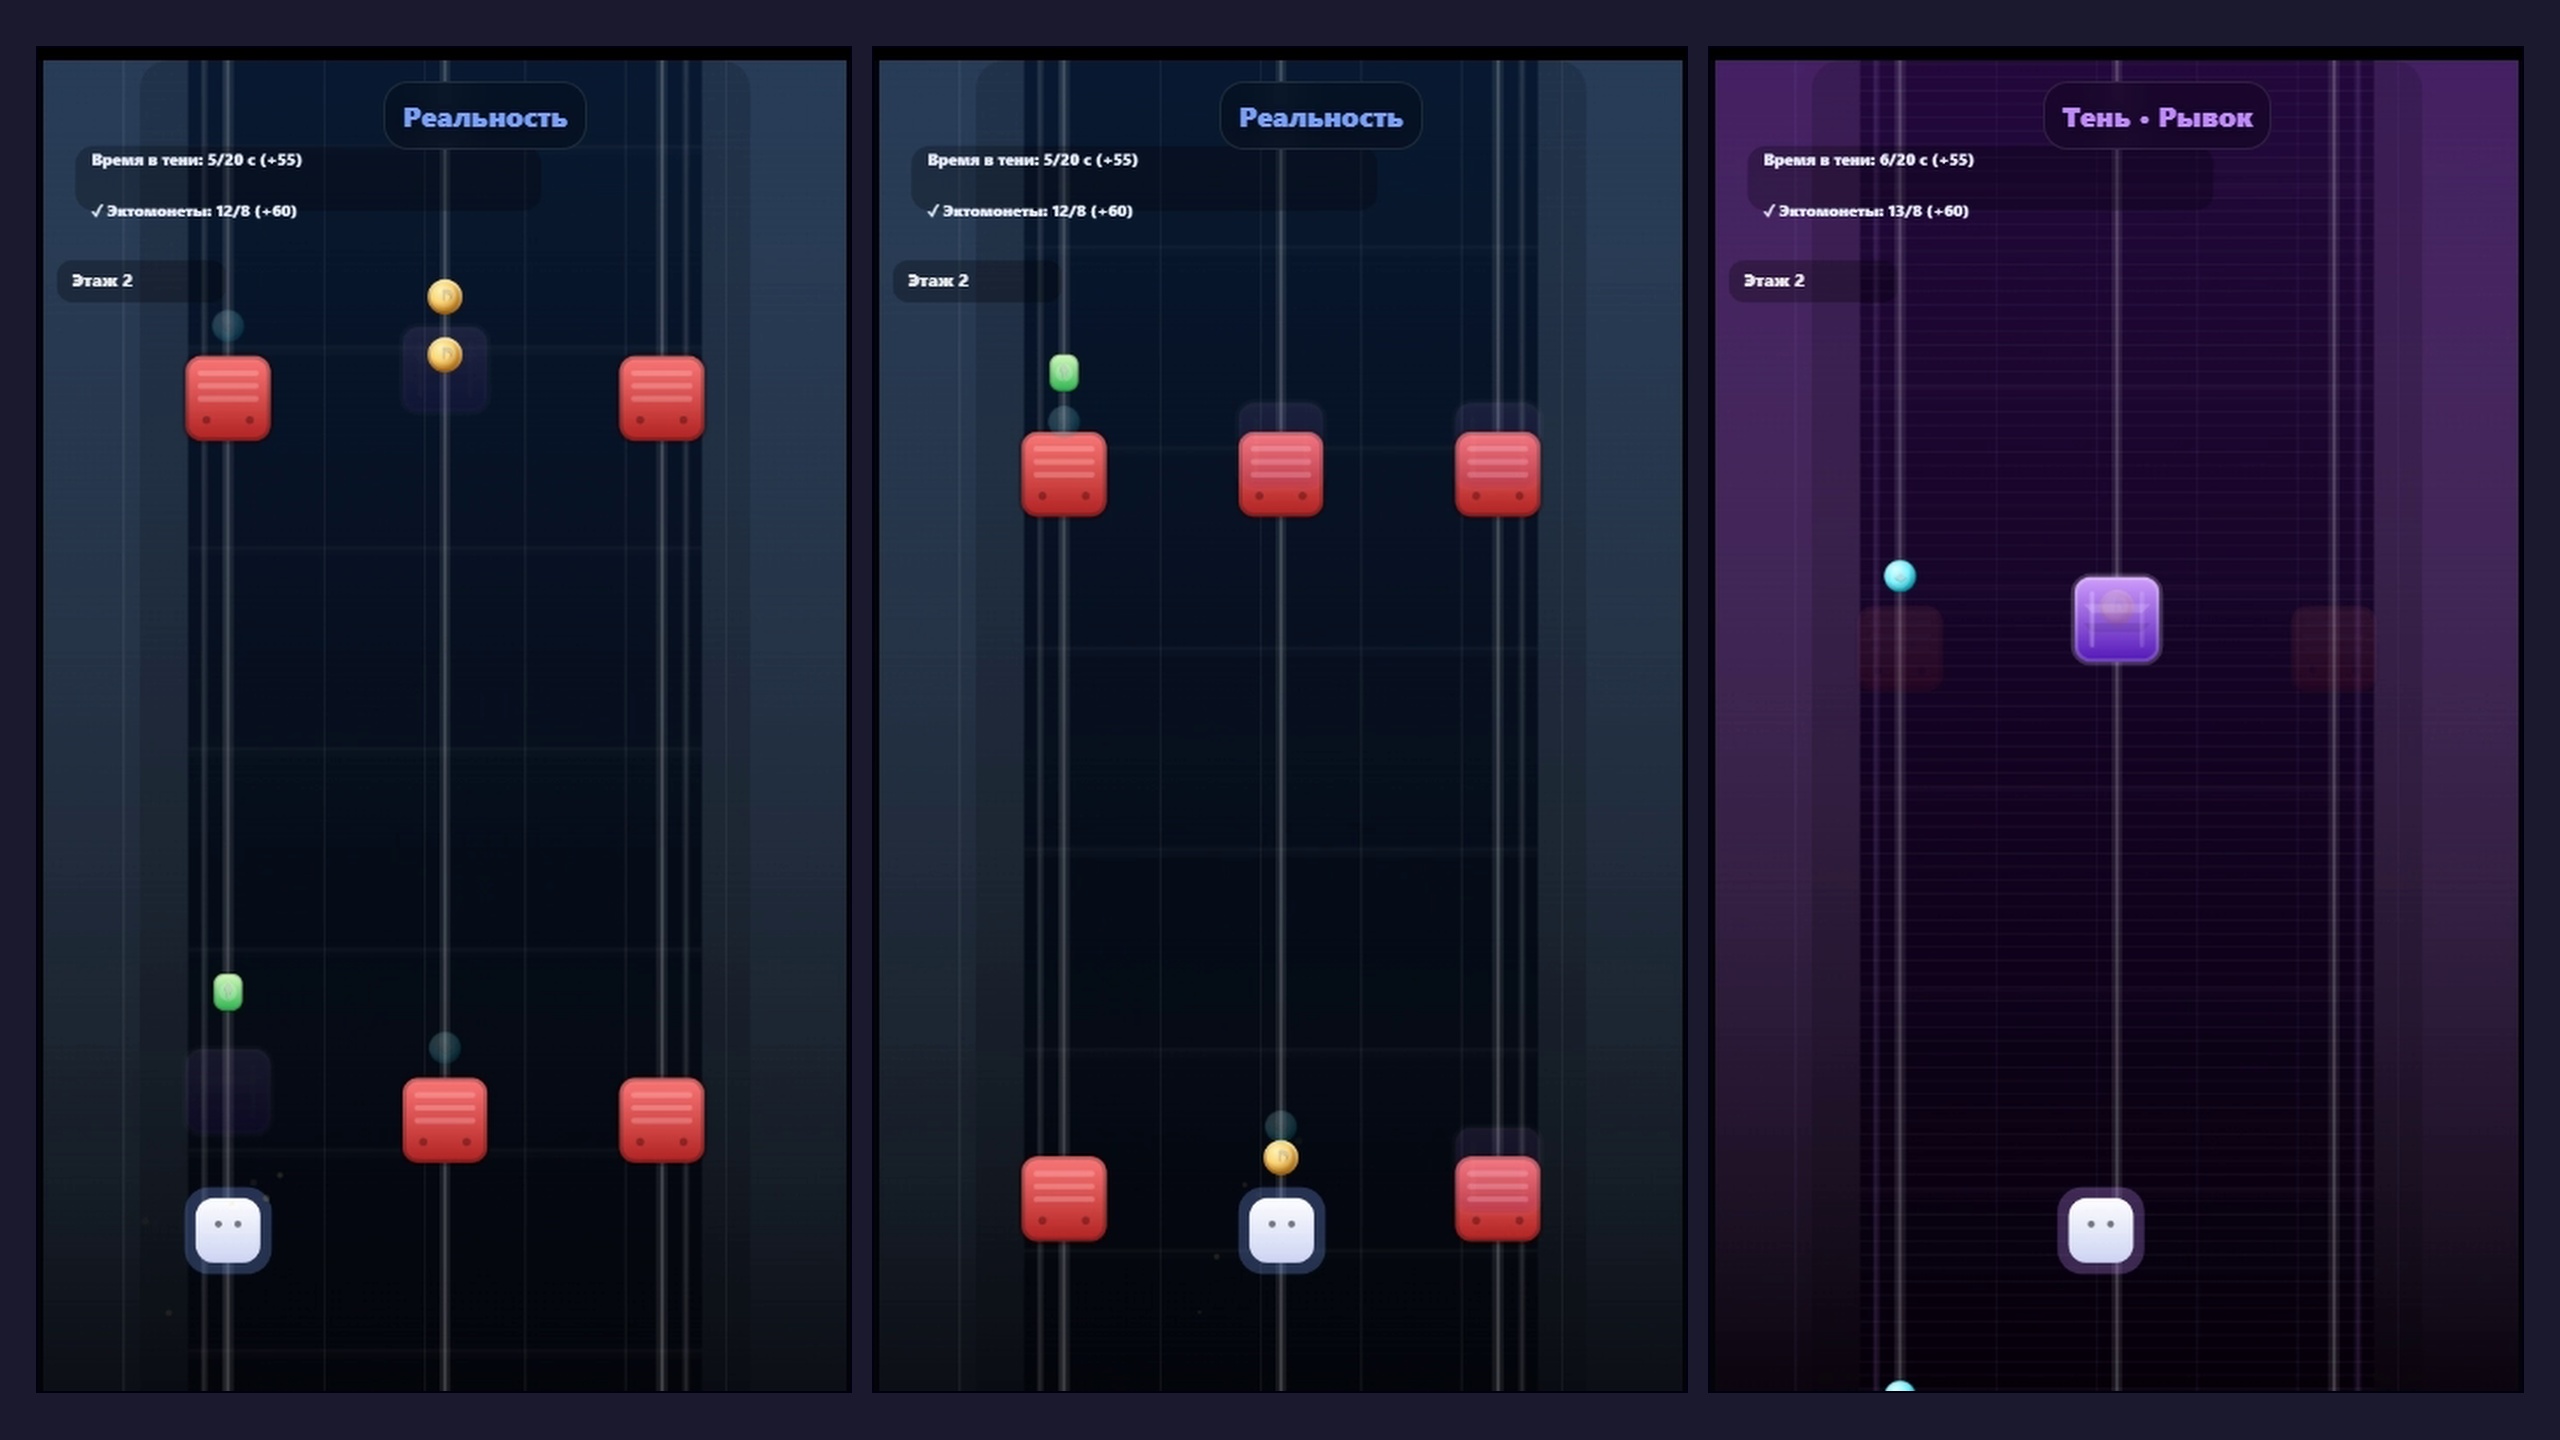Select the white player cube in left panel
Screen dimensions: 2560x1440
click(227, 1232)
